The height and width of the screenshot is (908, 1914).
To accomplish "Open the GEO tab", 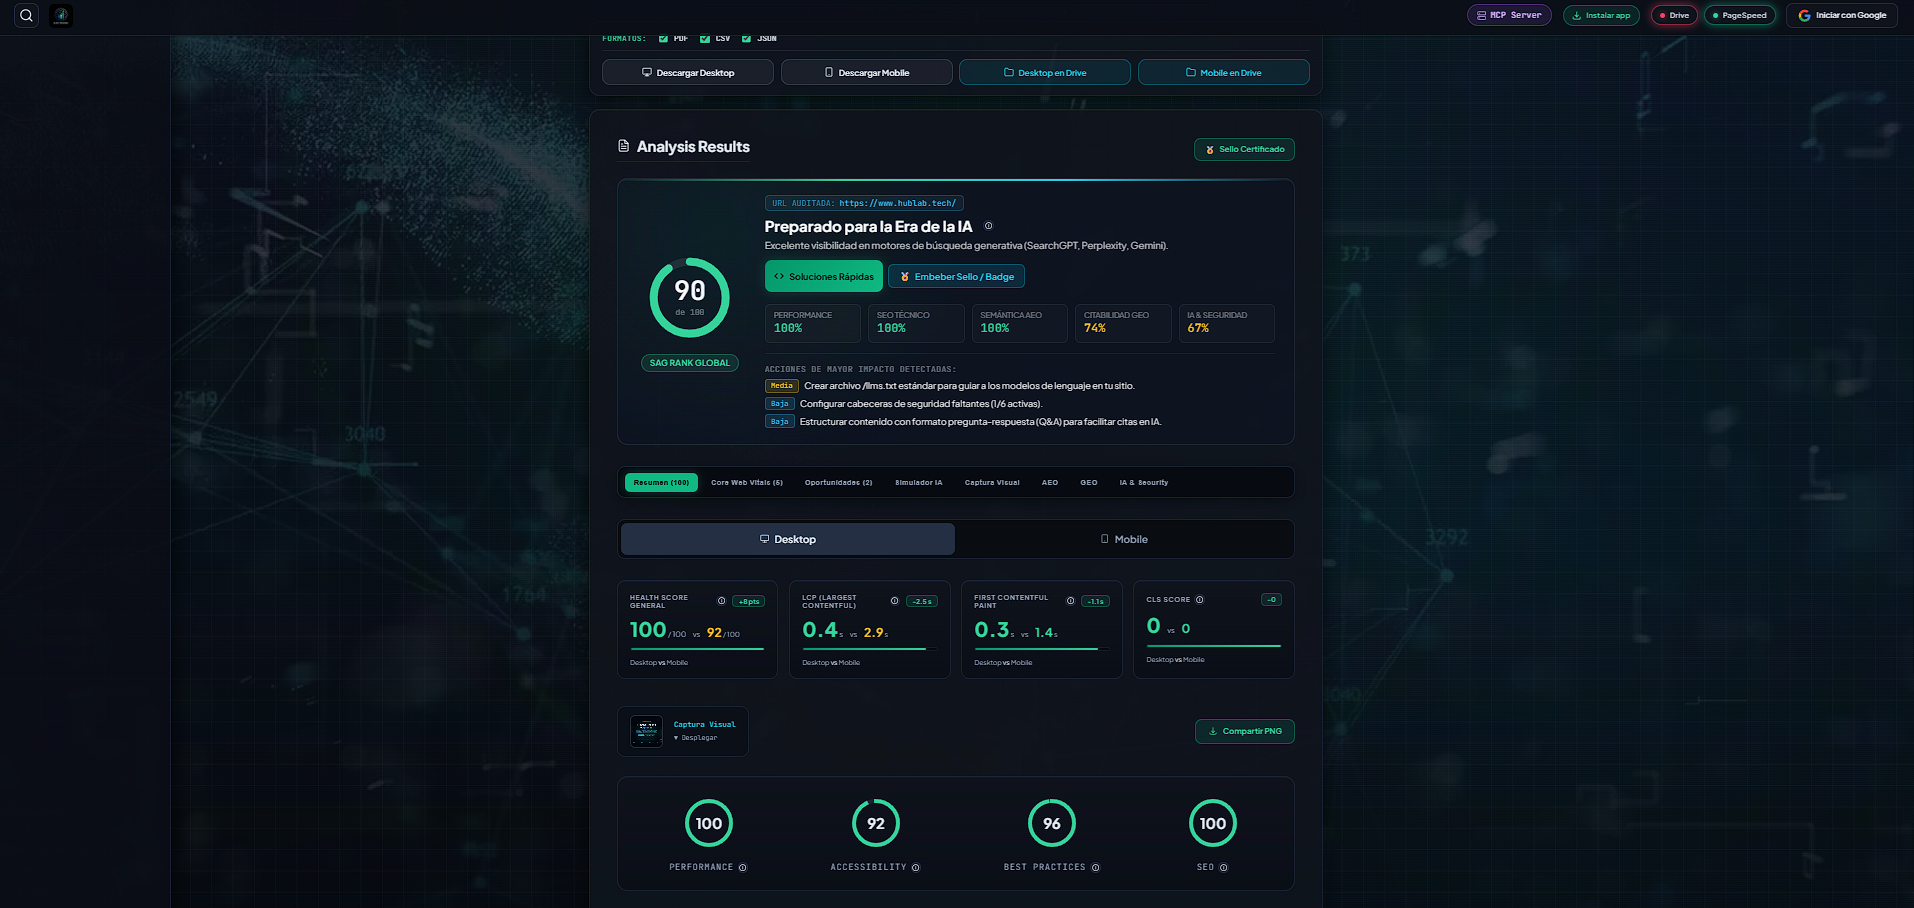I will [1088, 483].
